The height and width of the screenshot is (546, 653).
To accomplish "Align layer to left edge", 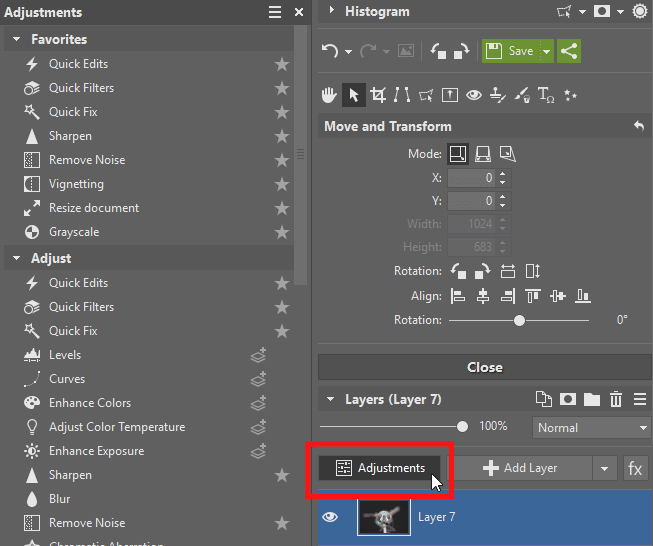I will tap(458, 297).
